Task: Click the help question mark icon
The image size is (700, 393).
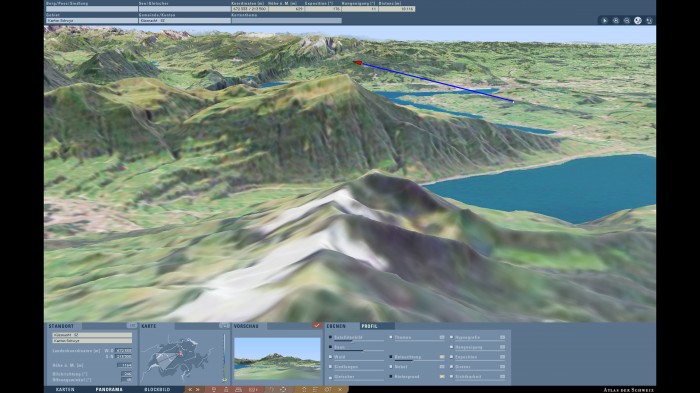Action: click(x=272, y=389)
